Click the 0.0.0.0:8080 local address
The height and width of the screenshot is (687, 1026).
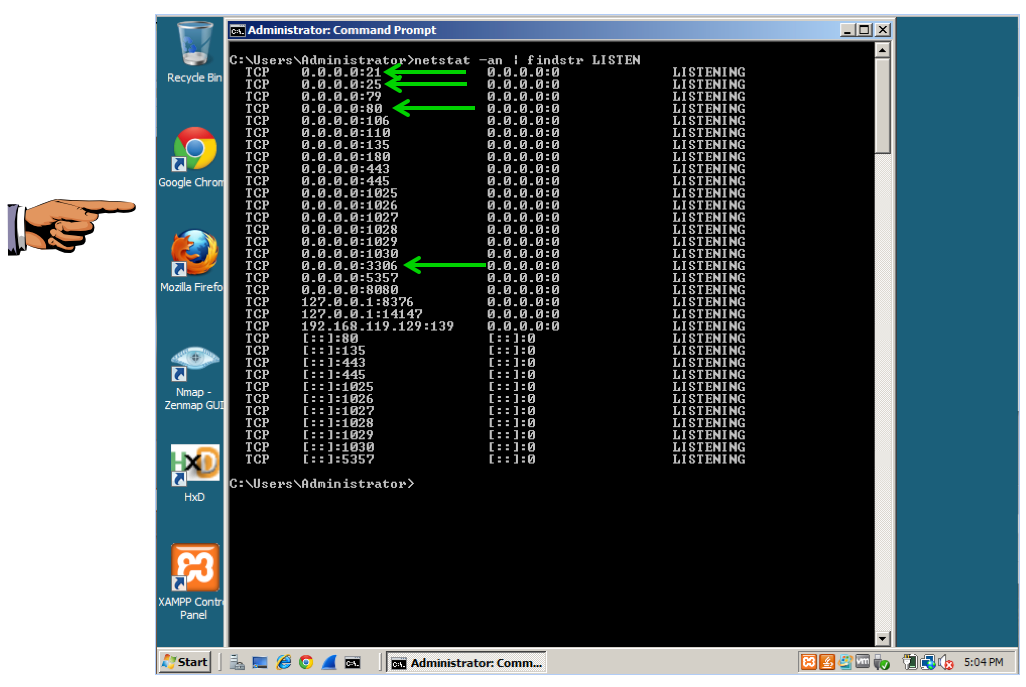(x=349, y=290)
